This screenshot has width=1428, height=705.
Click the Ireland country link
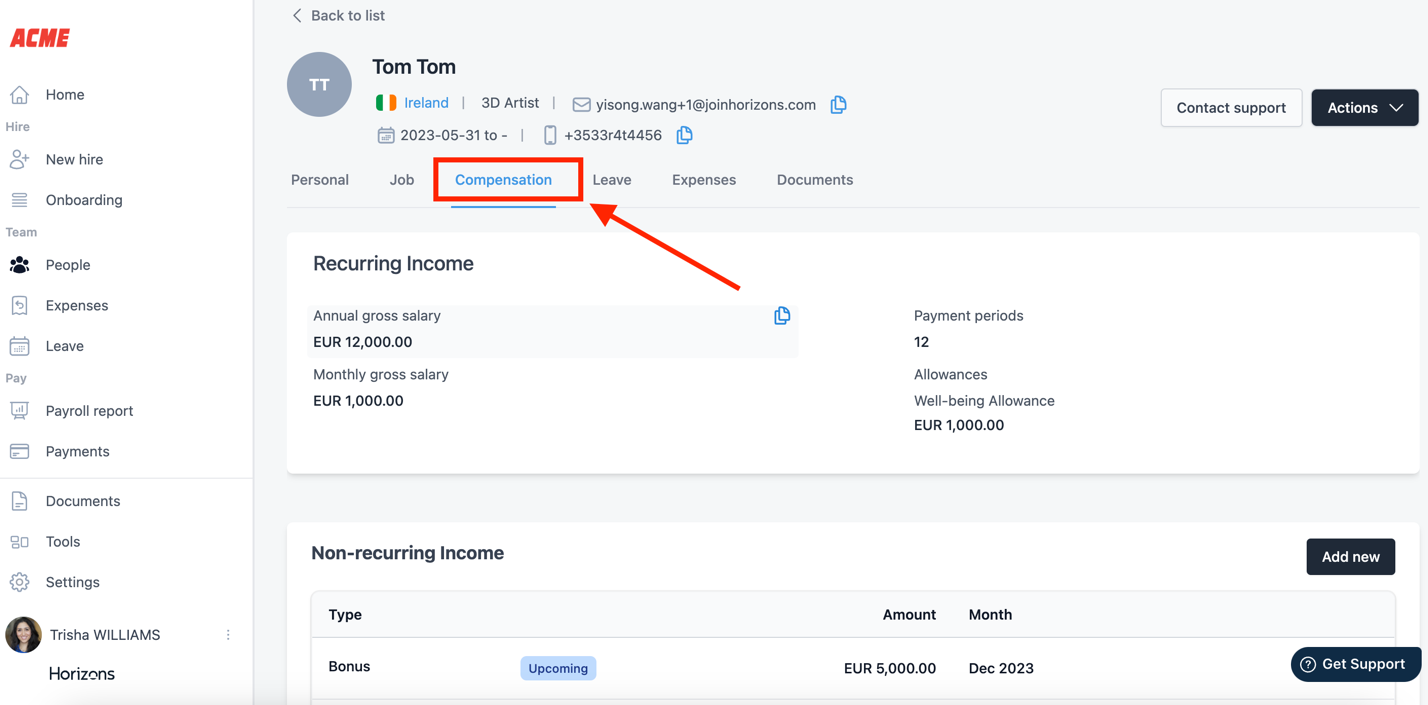click(426, 103)
